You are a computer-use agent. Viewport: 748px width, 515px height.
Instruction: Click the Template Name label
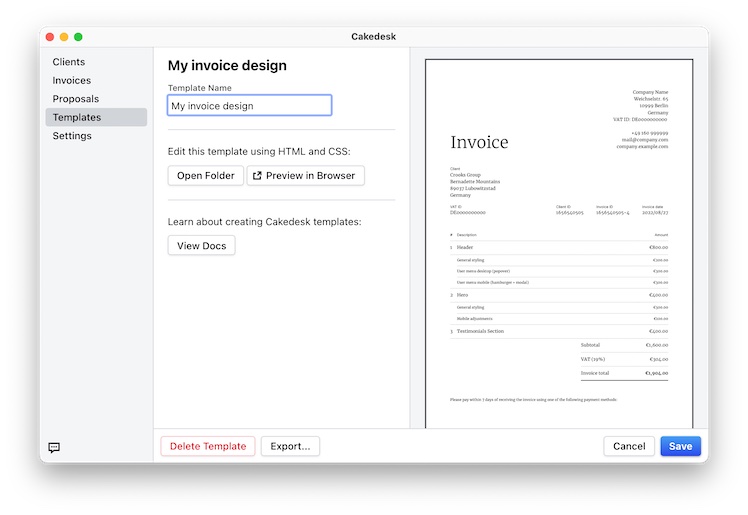tap(200, 88)
